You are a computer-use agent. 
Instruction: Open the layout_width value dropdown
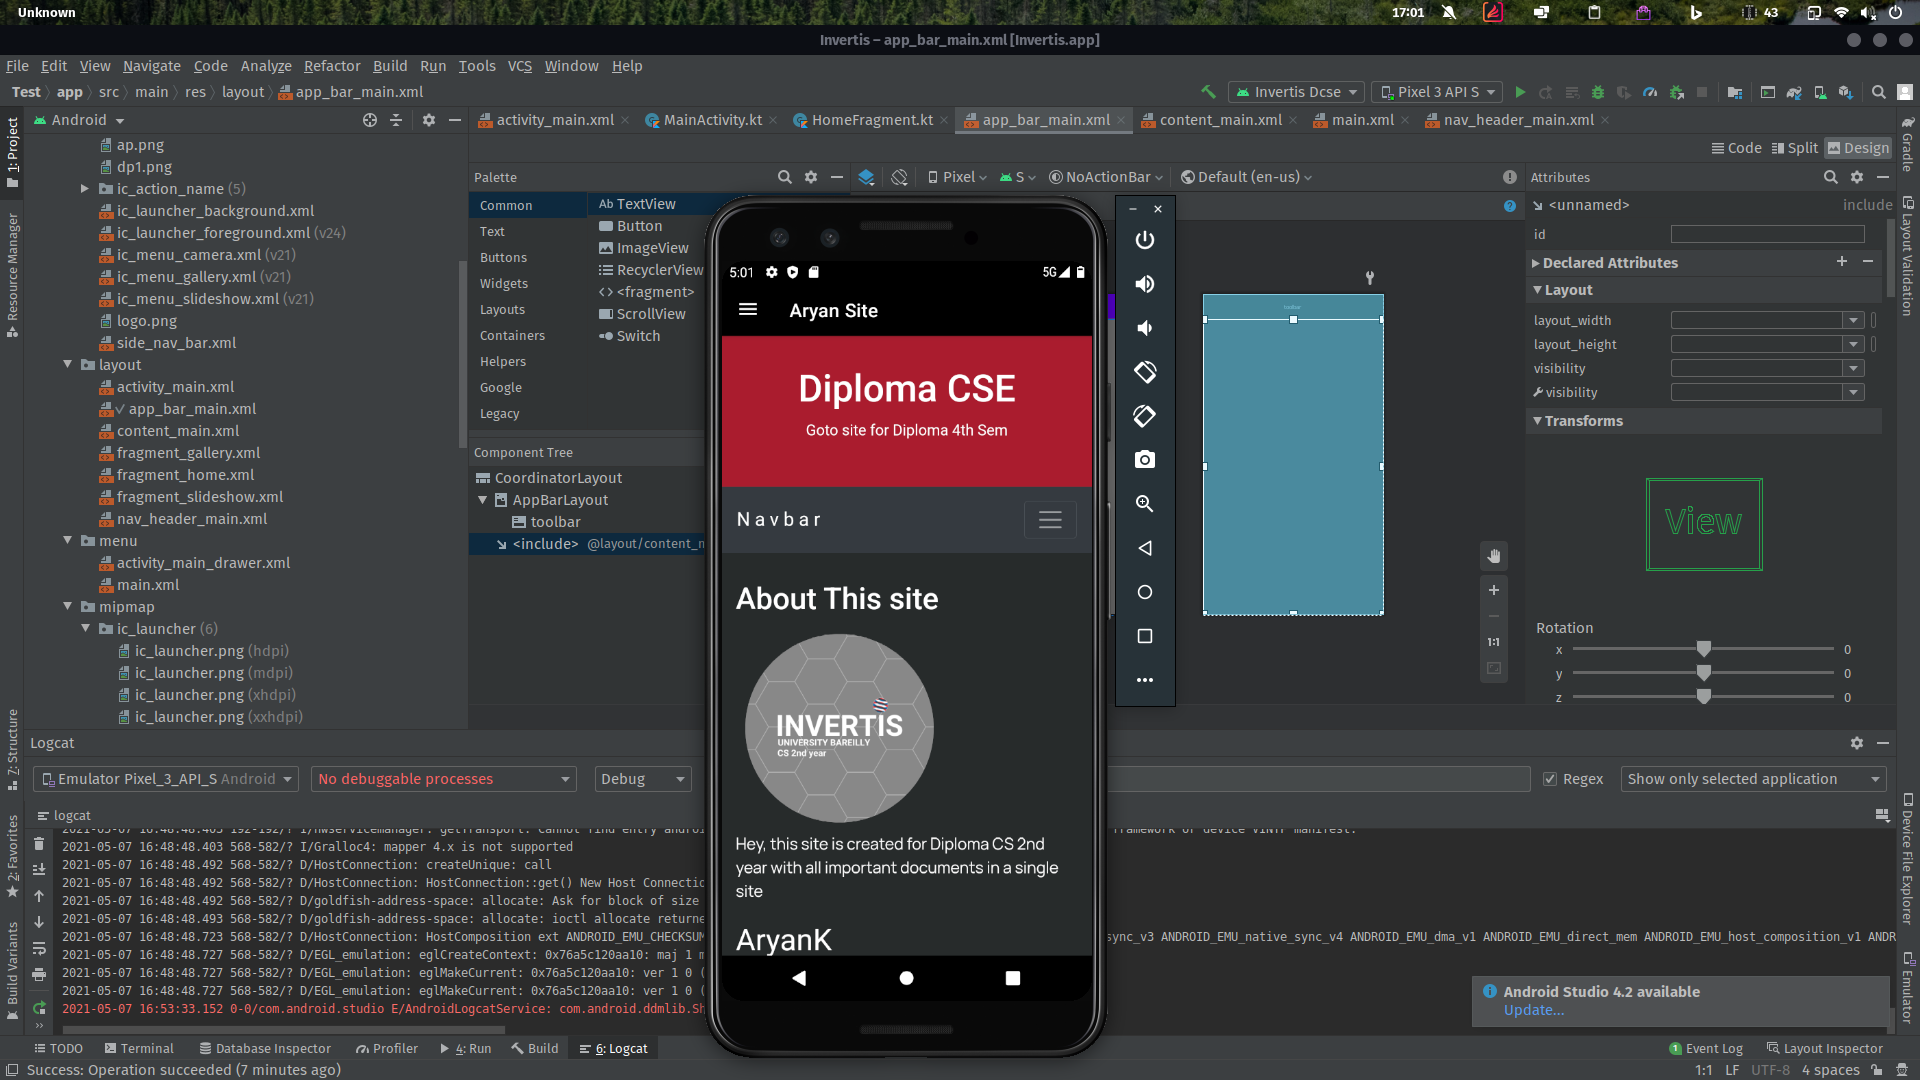click(1853, 321)
